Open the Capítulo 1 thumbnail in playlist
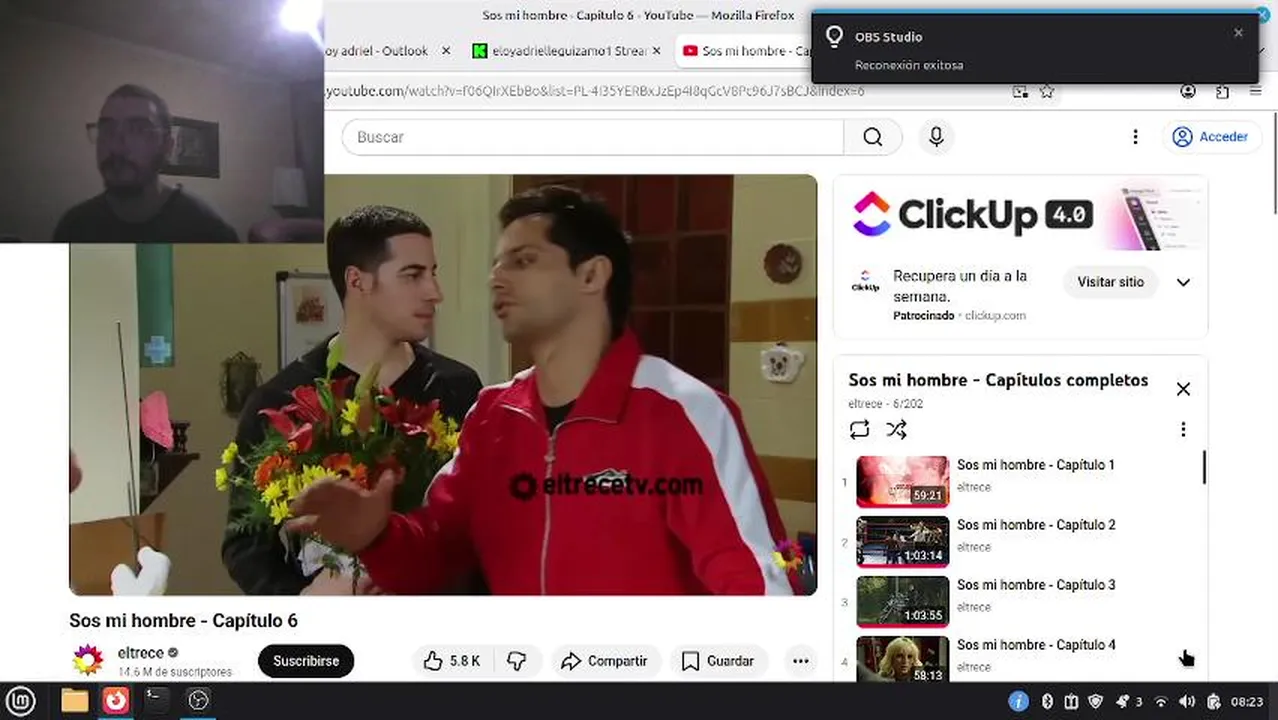This screenshot has width=1278, height=720. click(x=902, y=482)
